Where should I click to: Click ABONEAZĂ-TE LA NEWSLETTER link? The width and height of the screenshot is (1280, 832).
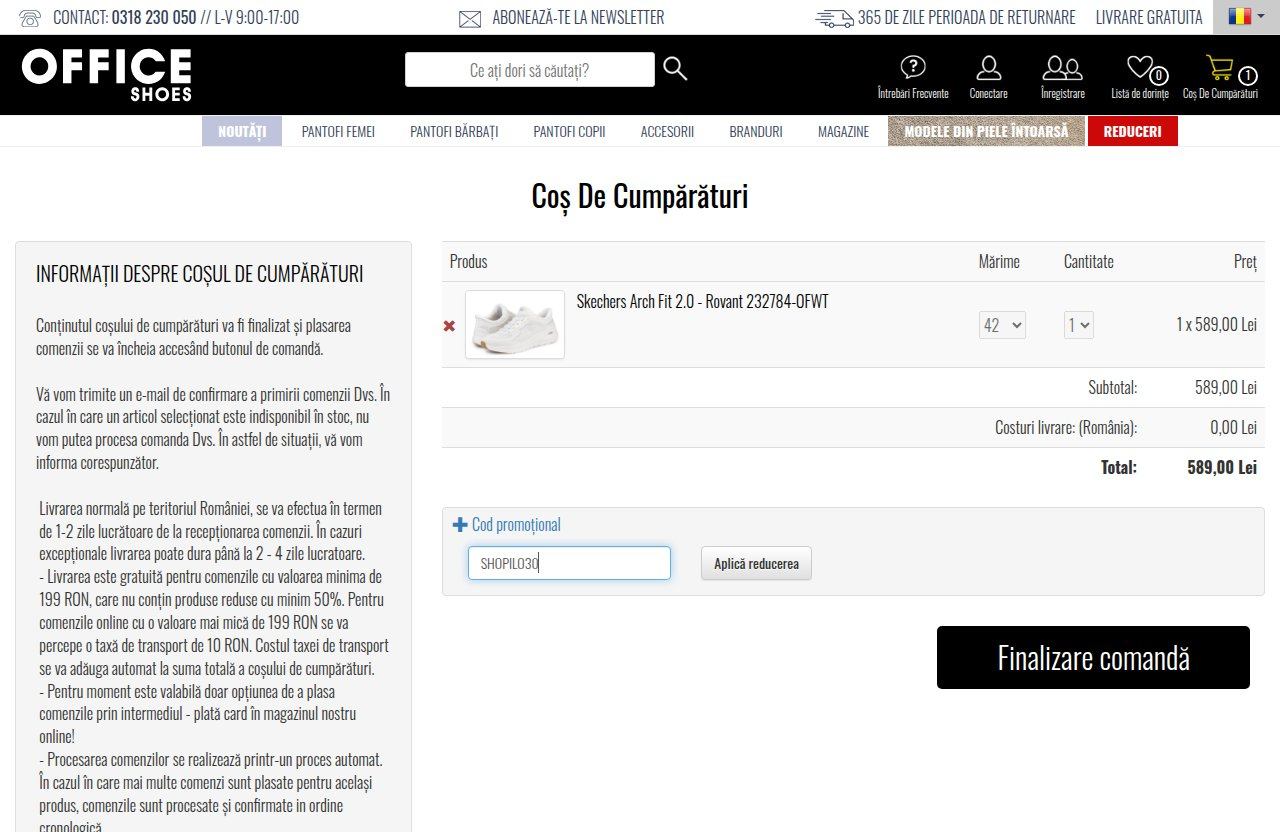click(x=578, y=17)
